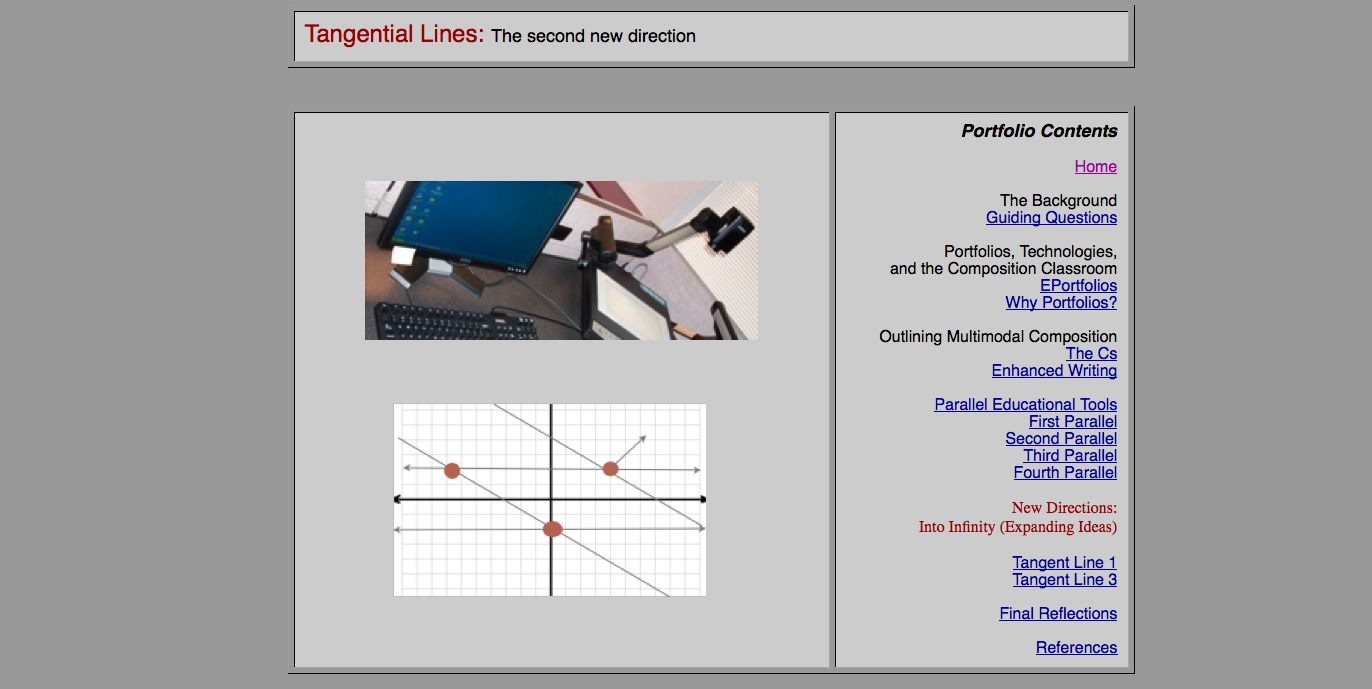
Task: Open The Cs link
Action: click(1091, 354)
